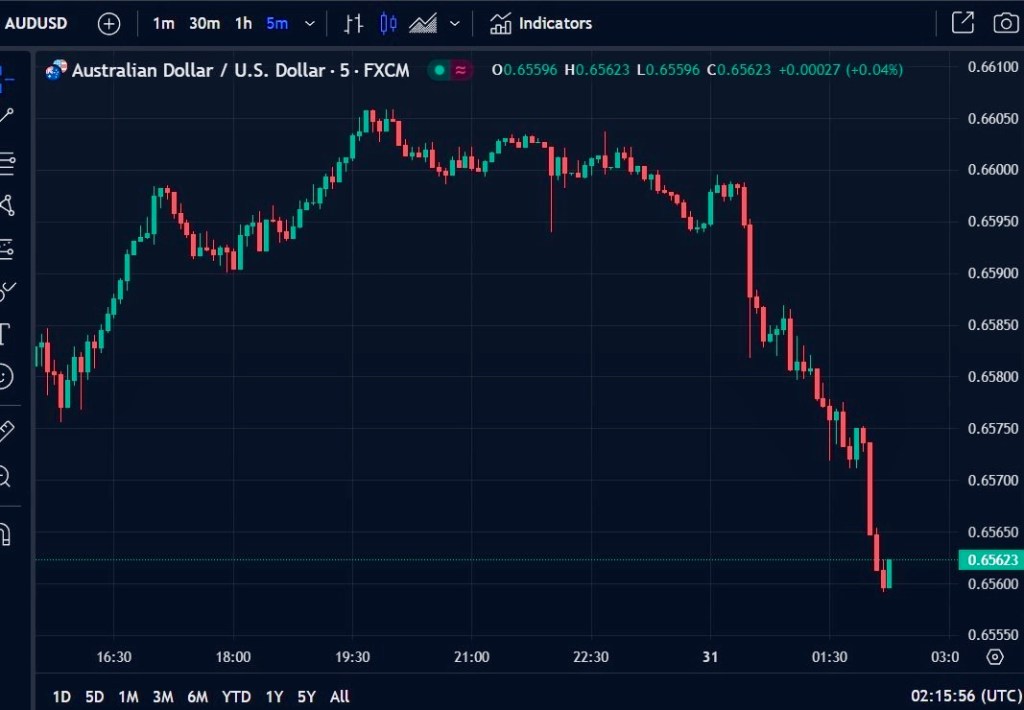Click the add symbol plus icon
The width and height of the screenshot is (1024, 710).
click(109, 23)
